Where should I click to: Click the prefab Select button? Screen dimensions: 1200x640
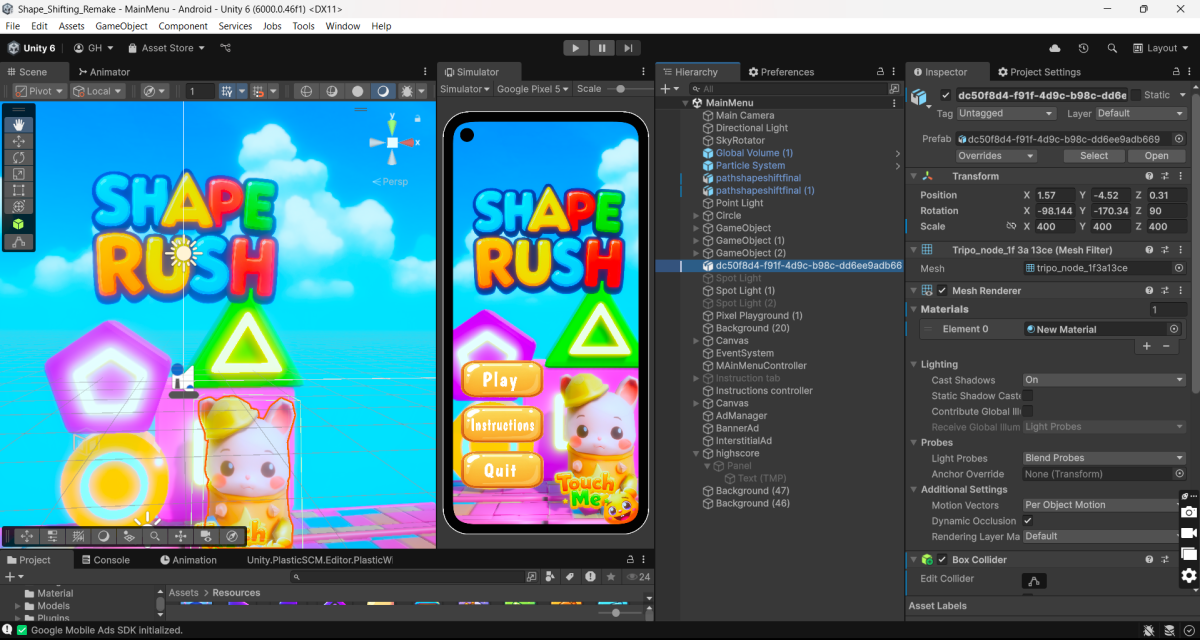1093,156
